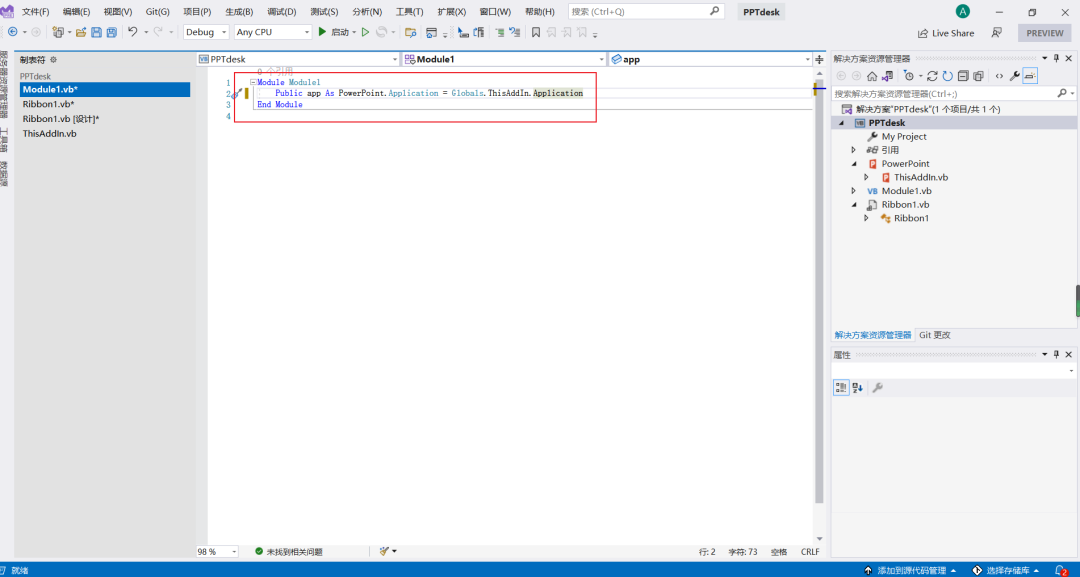Image resolution: width=1080 pixels, height=577 pixels.
Task: Open the Debug configuration dropdown
Action: [206, 32]
